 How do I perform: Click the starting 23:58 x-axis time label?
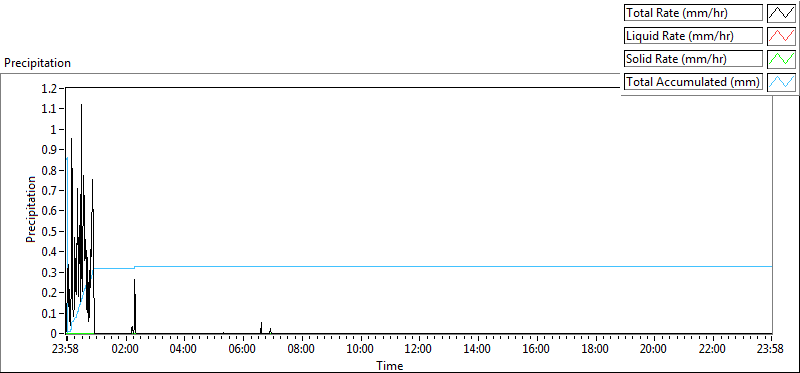[66, 350]
